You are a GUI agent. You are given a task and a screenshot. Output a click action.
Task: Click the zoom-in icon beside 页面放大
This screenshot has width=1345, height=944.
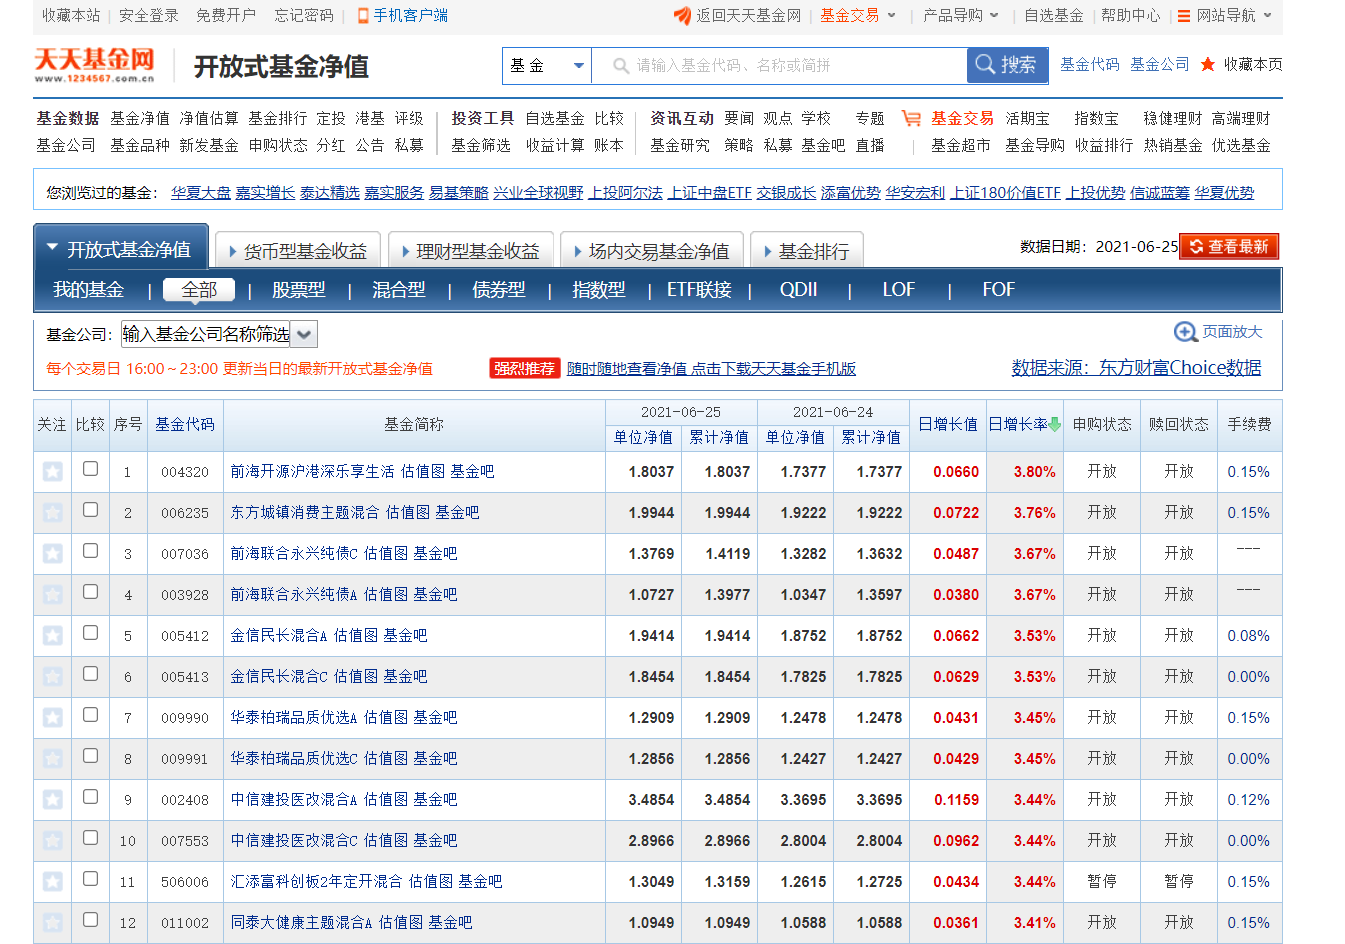(1186, 332)
